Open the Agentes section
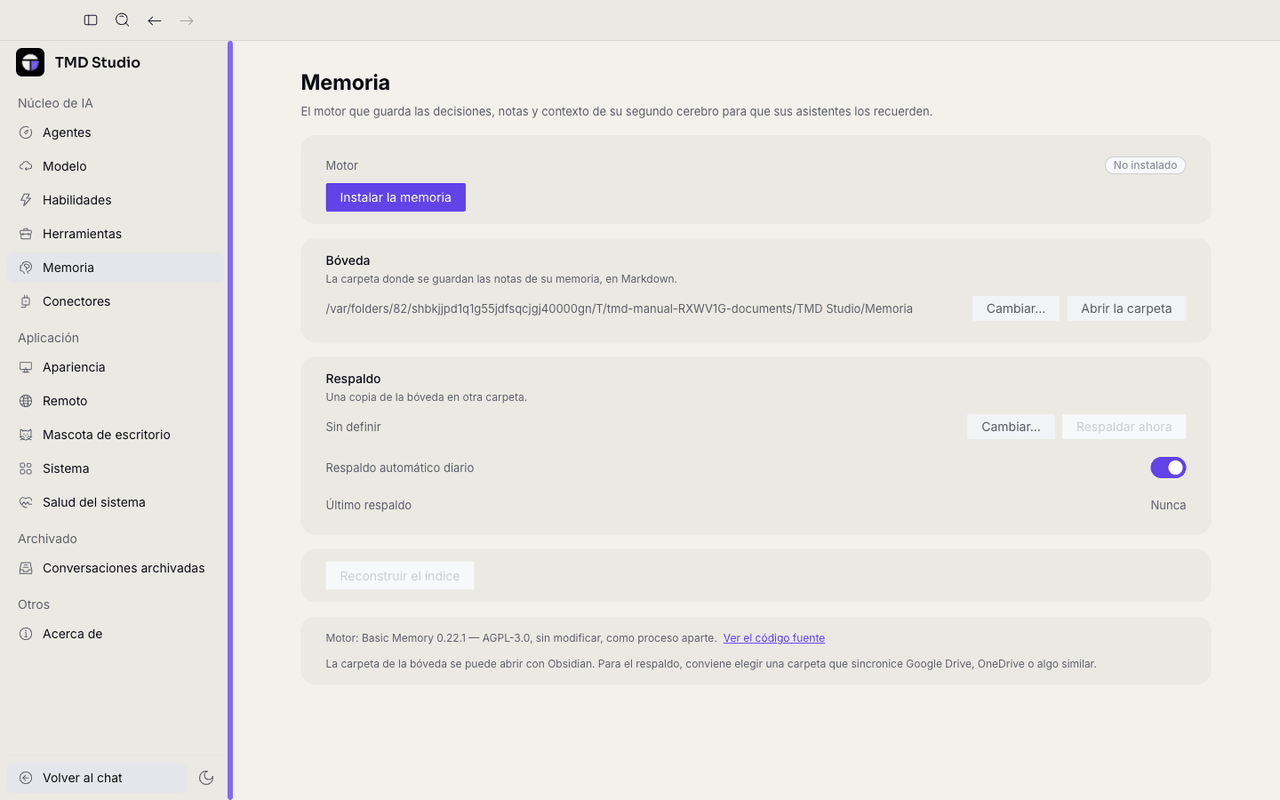The height and width of the screenshot is (800, 1280). pos(116,133)
